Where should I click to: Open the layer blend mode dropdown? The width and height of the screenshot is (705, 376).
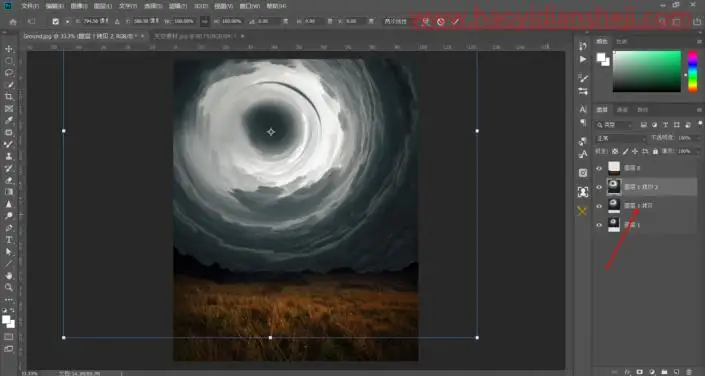coord(620,139)
